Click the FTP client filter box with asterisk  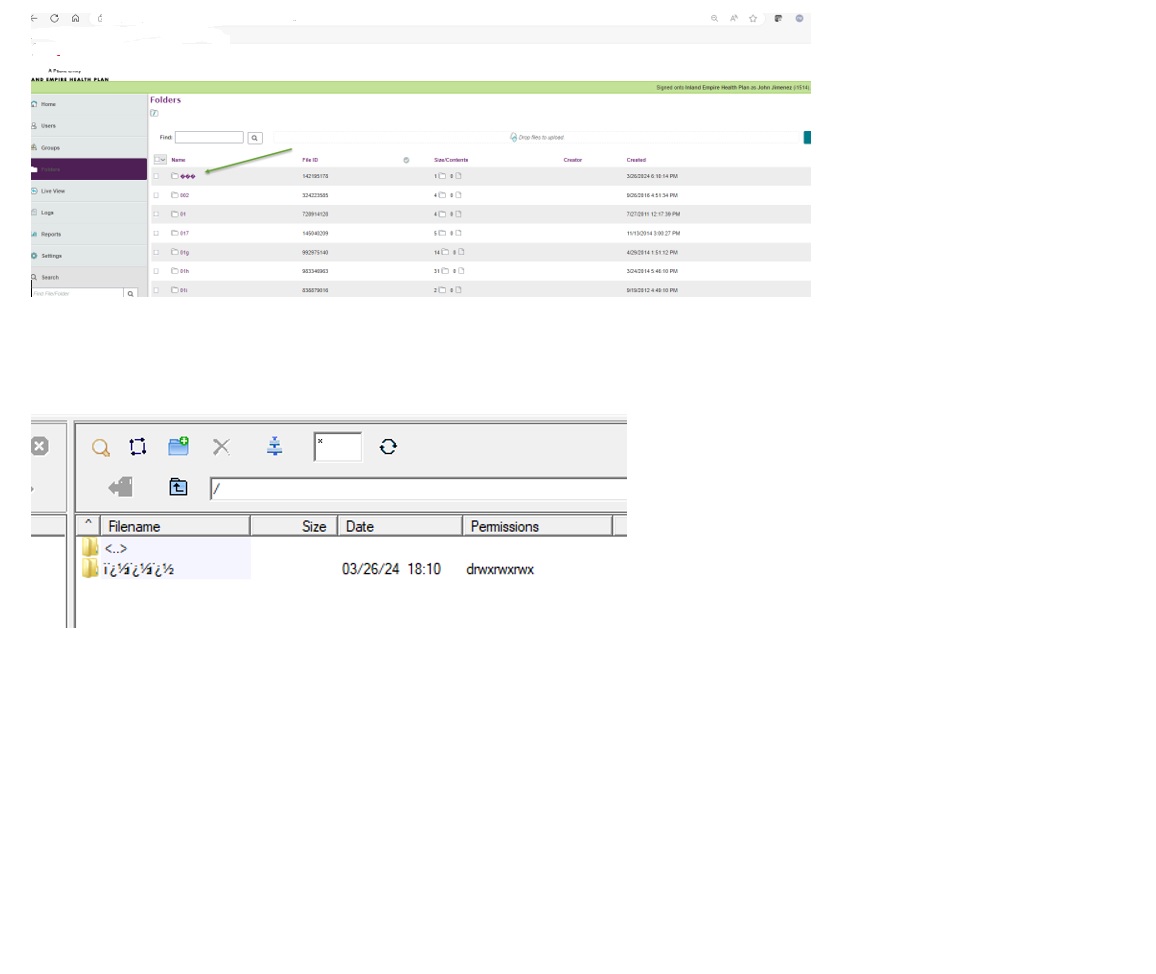(338, 447)
